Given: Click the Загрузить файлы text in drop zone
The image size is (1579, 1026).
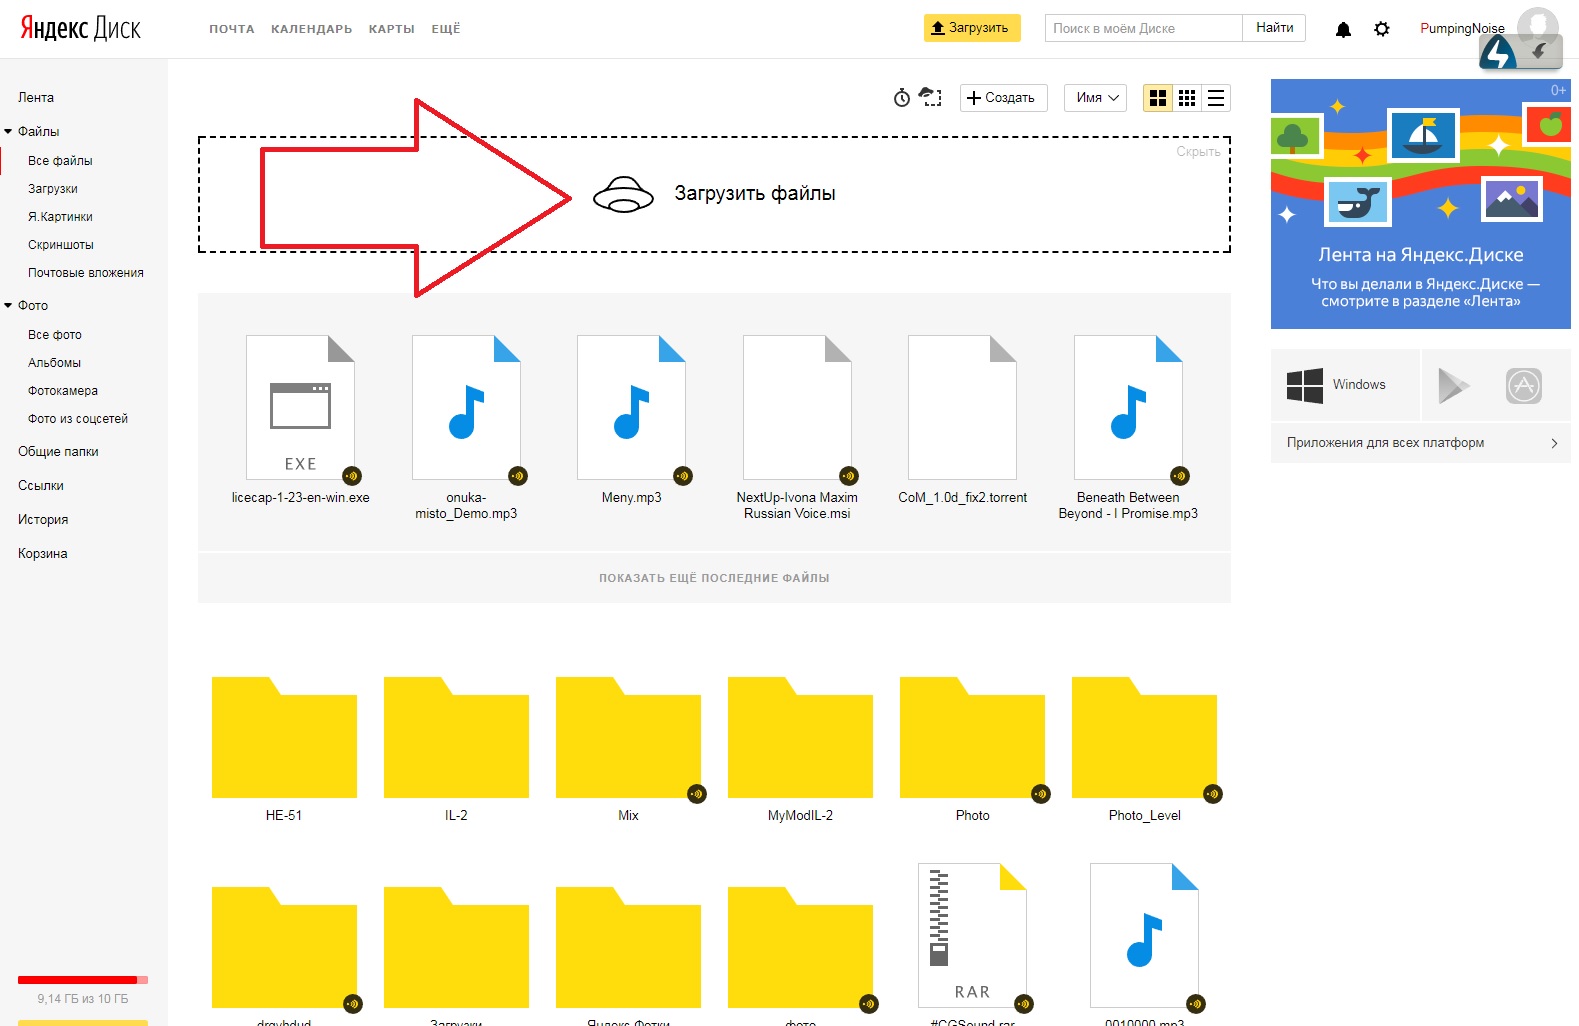Looking at the screenshot, I should (755, 193).
